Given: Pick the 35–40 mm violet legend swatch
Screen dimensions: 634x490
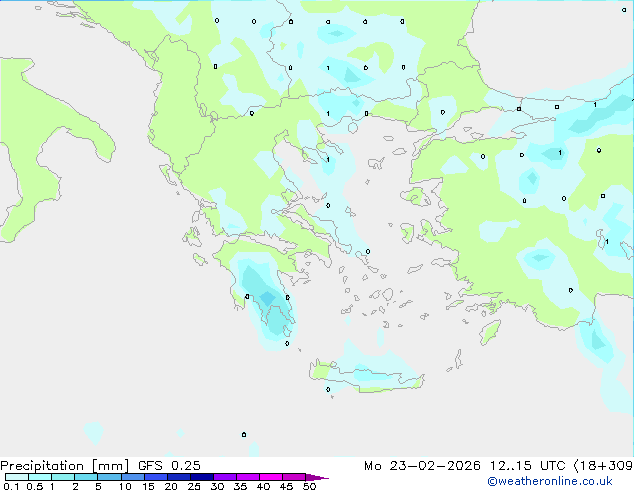Looking at the screenshot, I should 248,477.
